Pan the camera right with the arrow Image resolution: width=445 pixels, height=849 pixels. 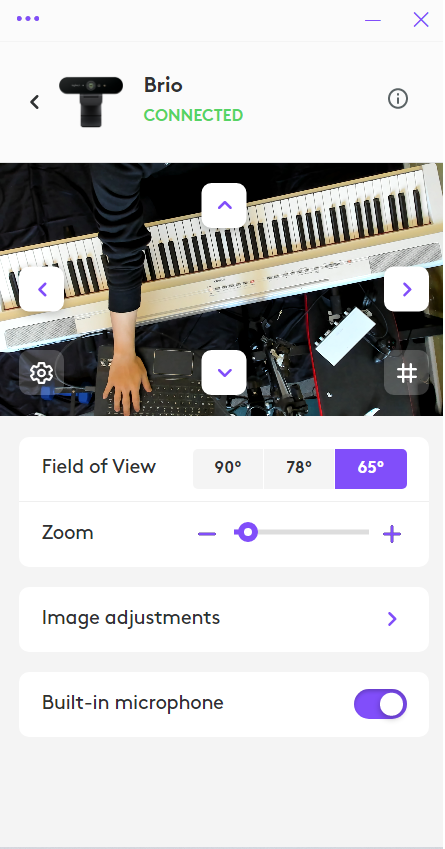[407, 289]
